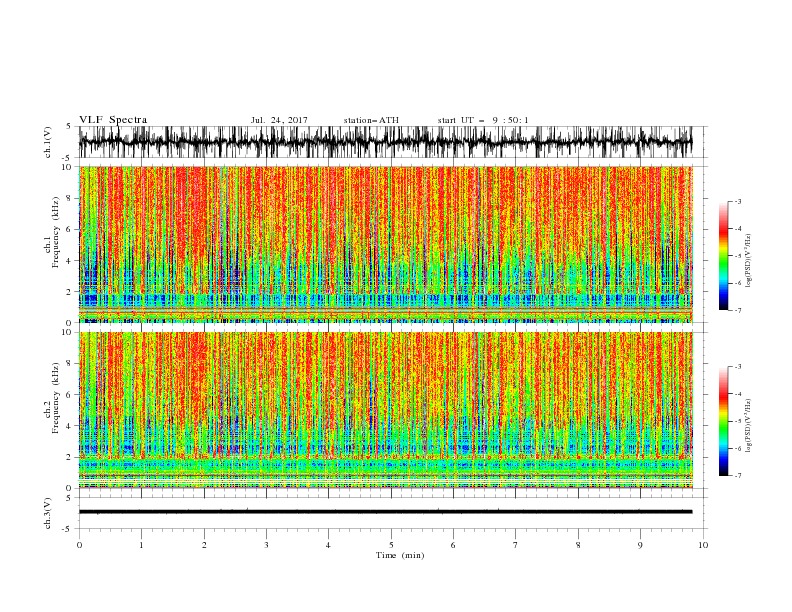The image size is (792, 612).
Task: Click the '-3' label on ch.2 color scale
Action: pyautogui.click(x=737, y=367)
